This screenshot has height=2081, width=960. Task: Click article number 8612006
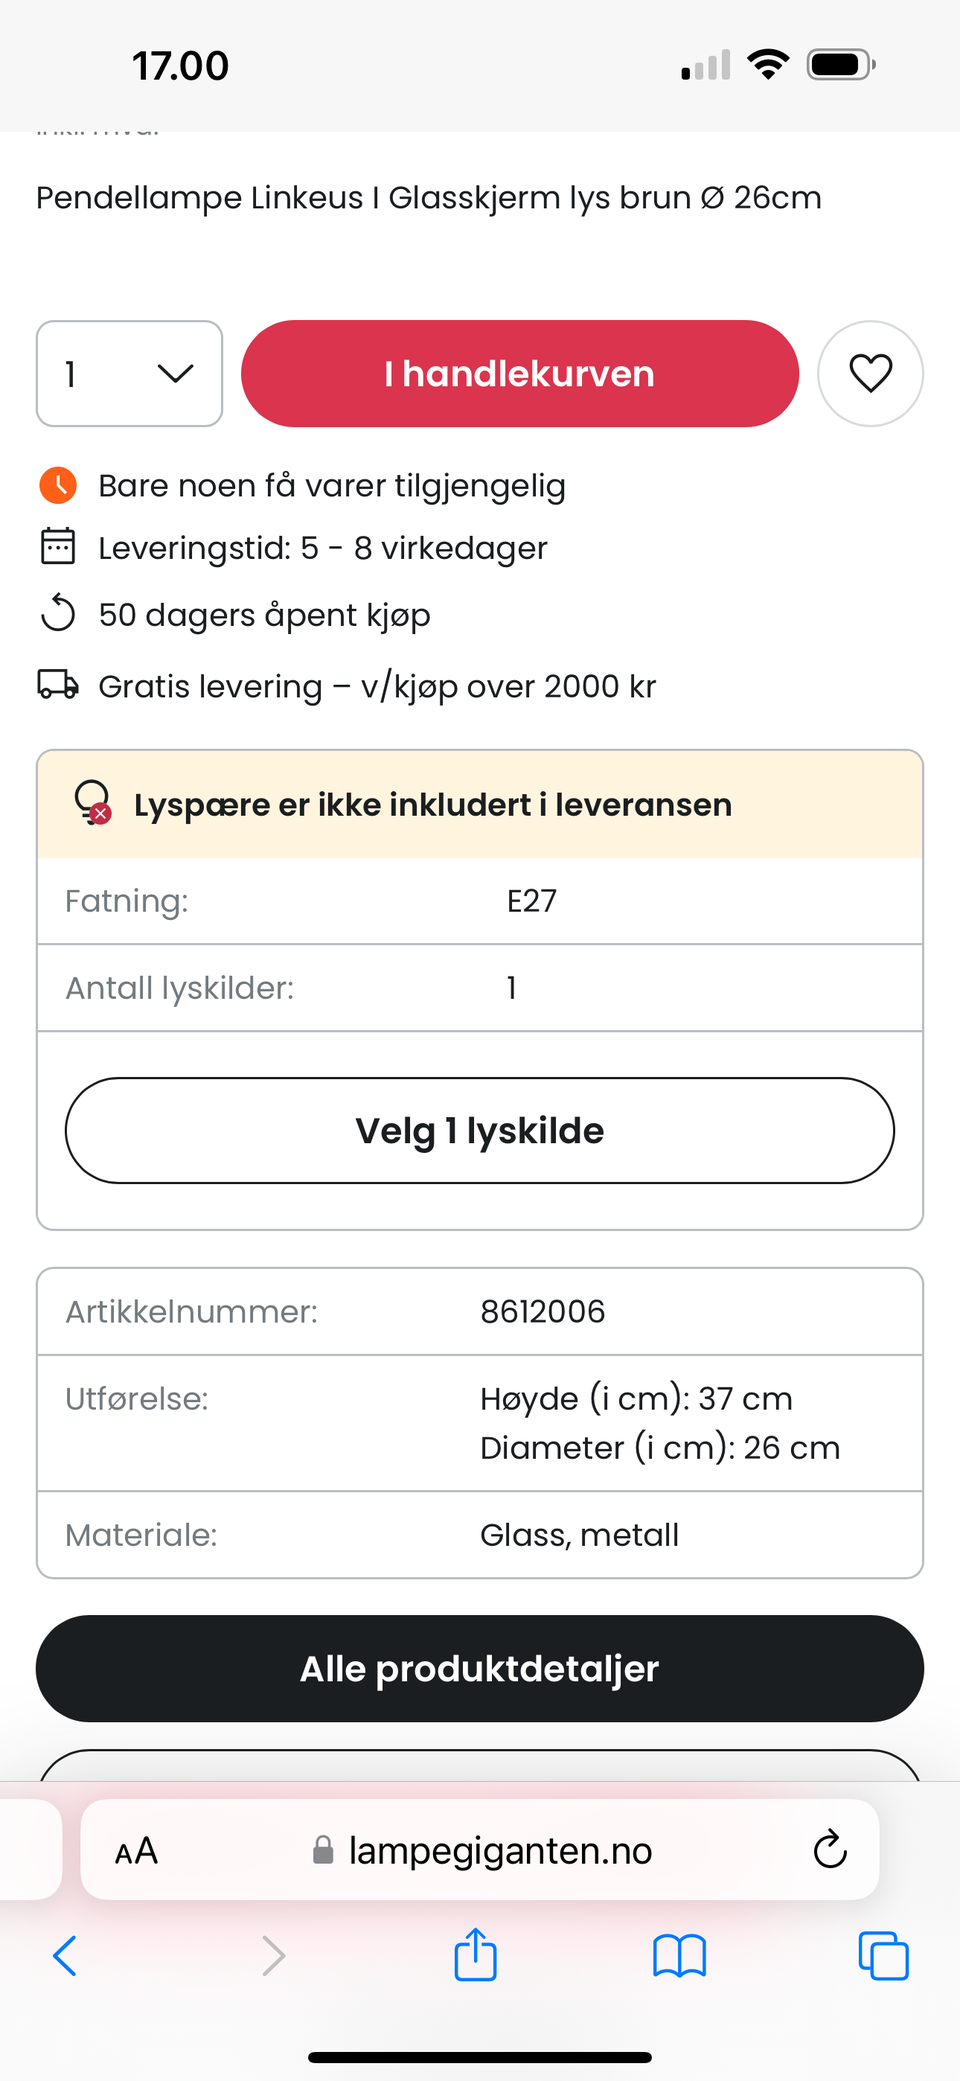(542, 1311)
